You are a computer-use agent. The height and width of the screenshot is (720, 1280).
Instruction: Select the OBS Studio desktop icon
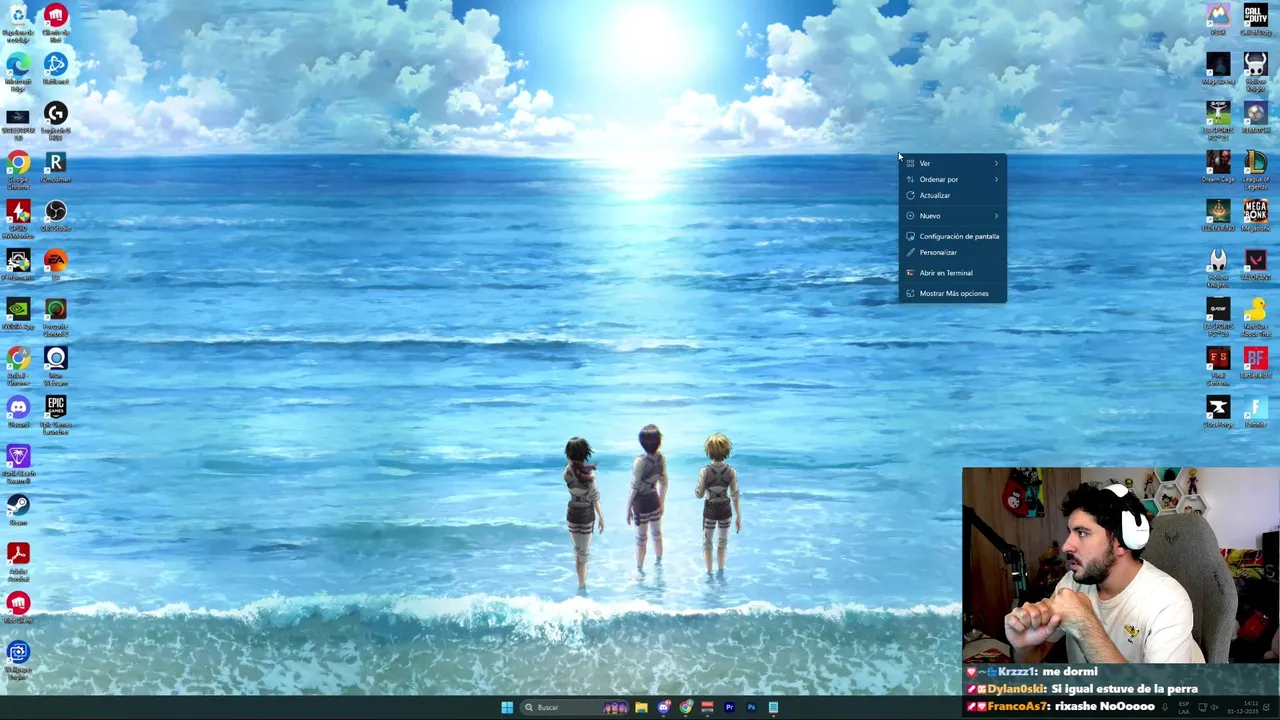point(56,215)
